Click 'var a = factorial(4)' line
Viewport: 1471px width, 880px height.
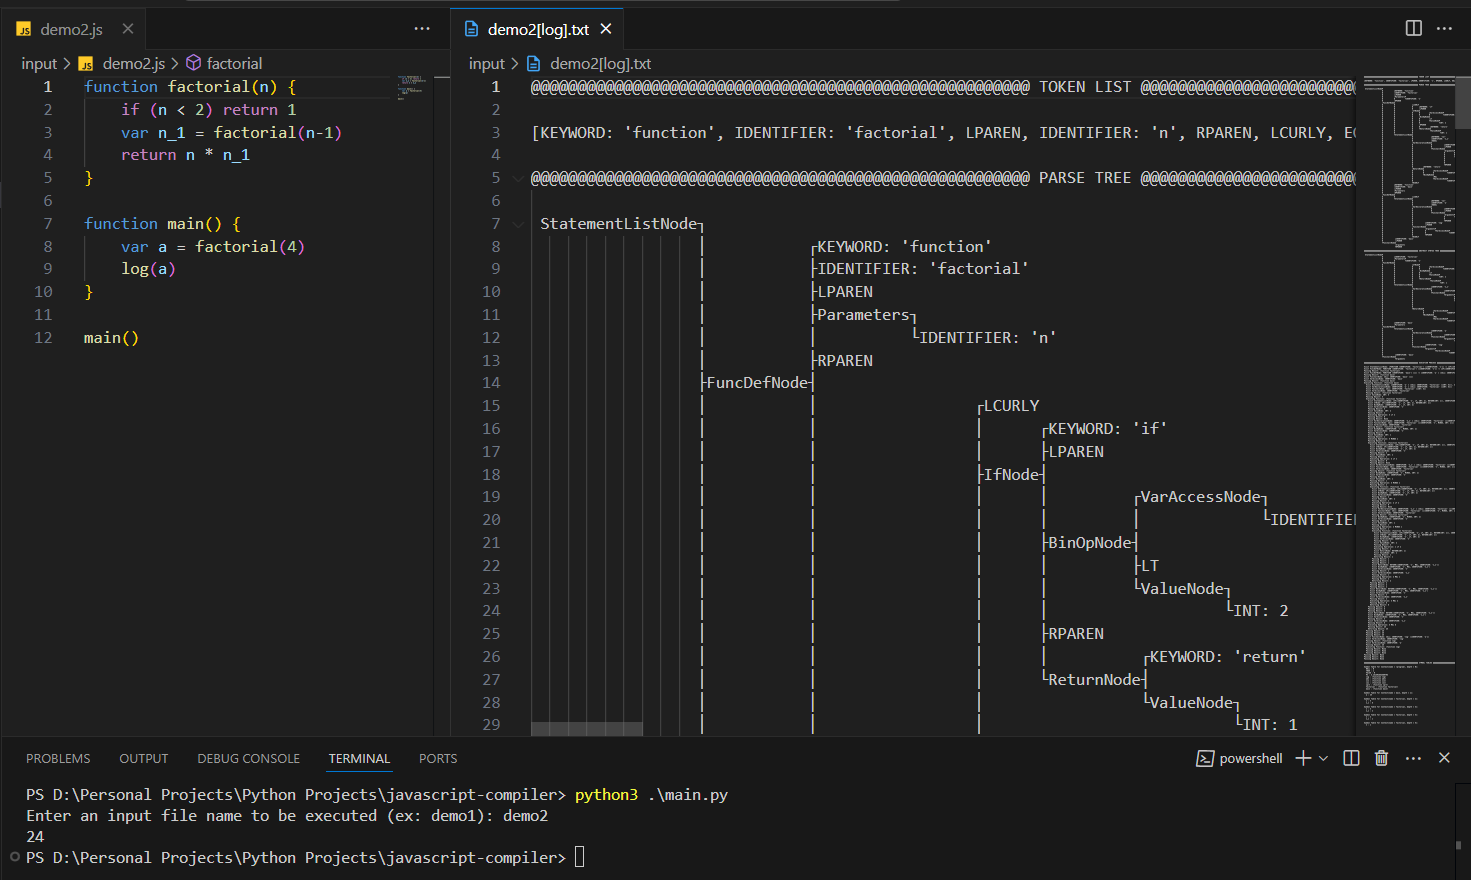213,247
